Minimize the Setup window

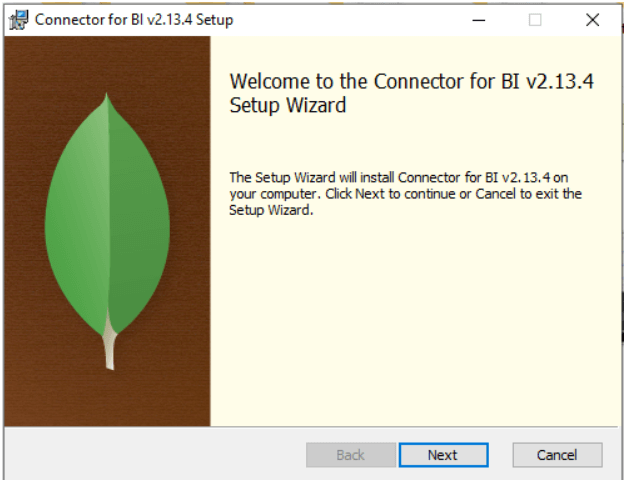point(478,20)
